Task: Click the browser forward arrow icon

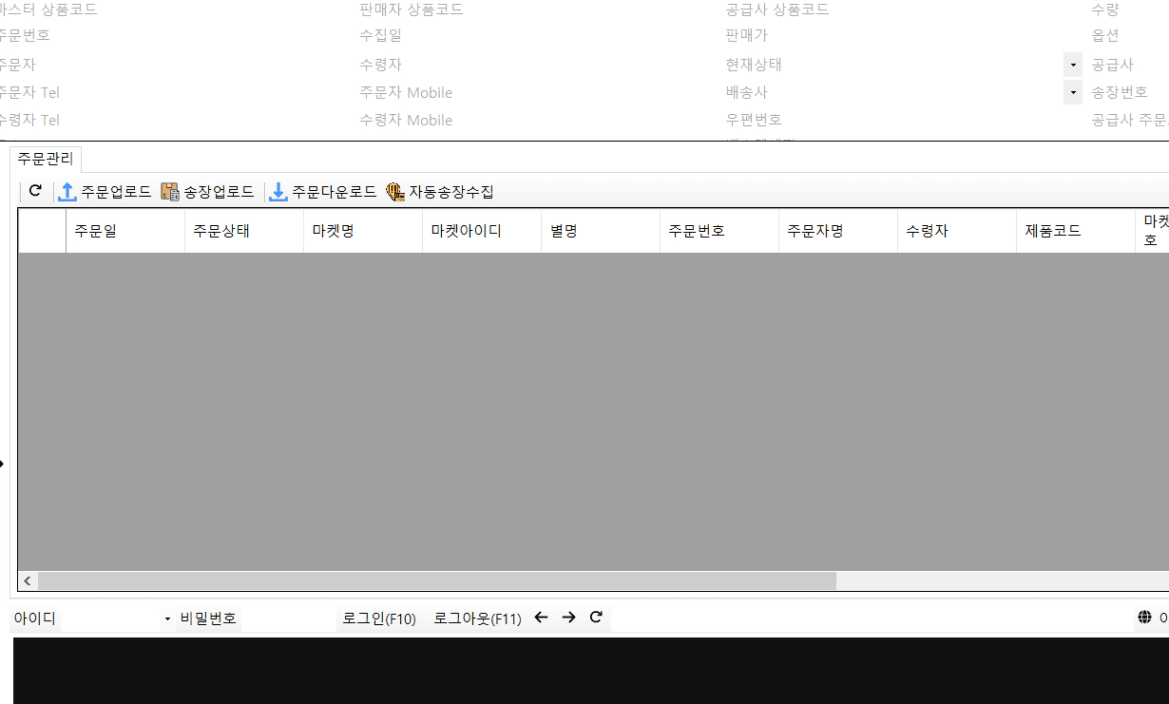Action: pos(569,617)
